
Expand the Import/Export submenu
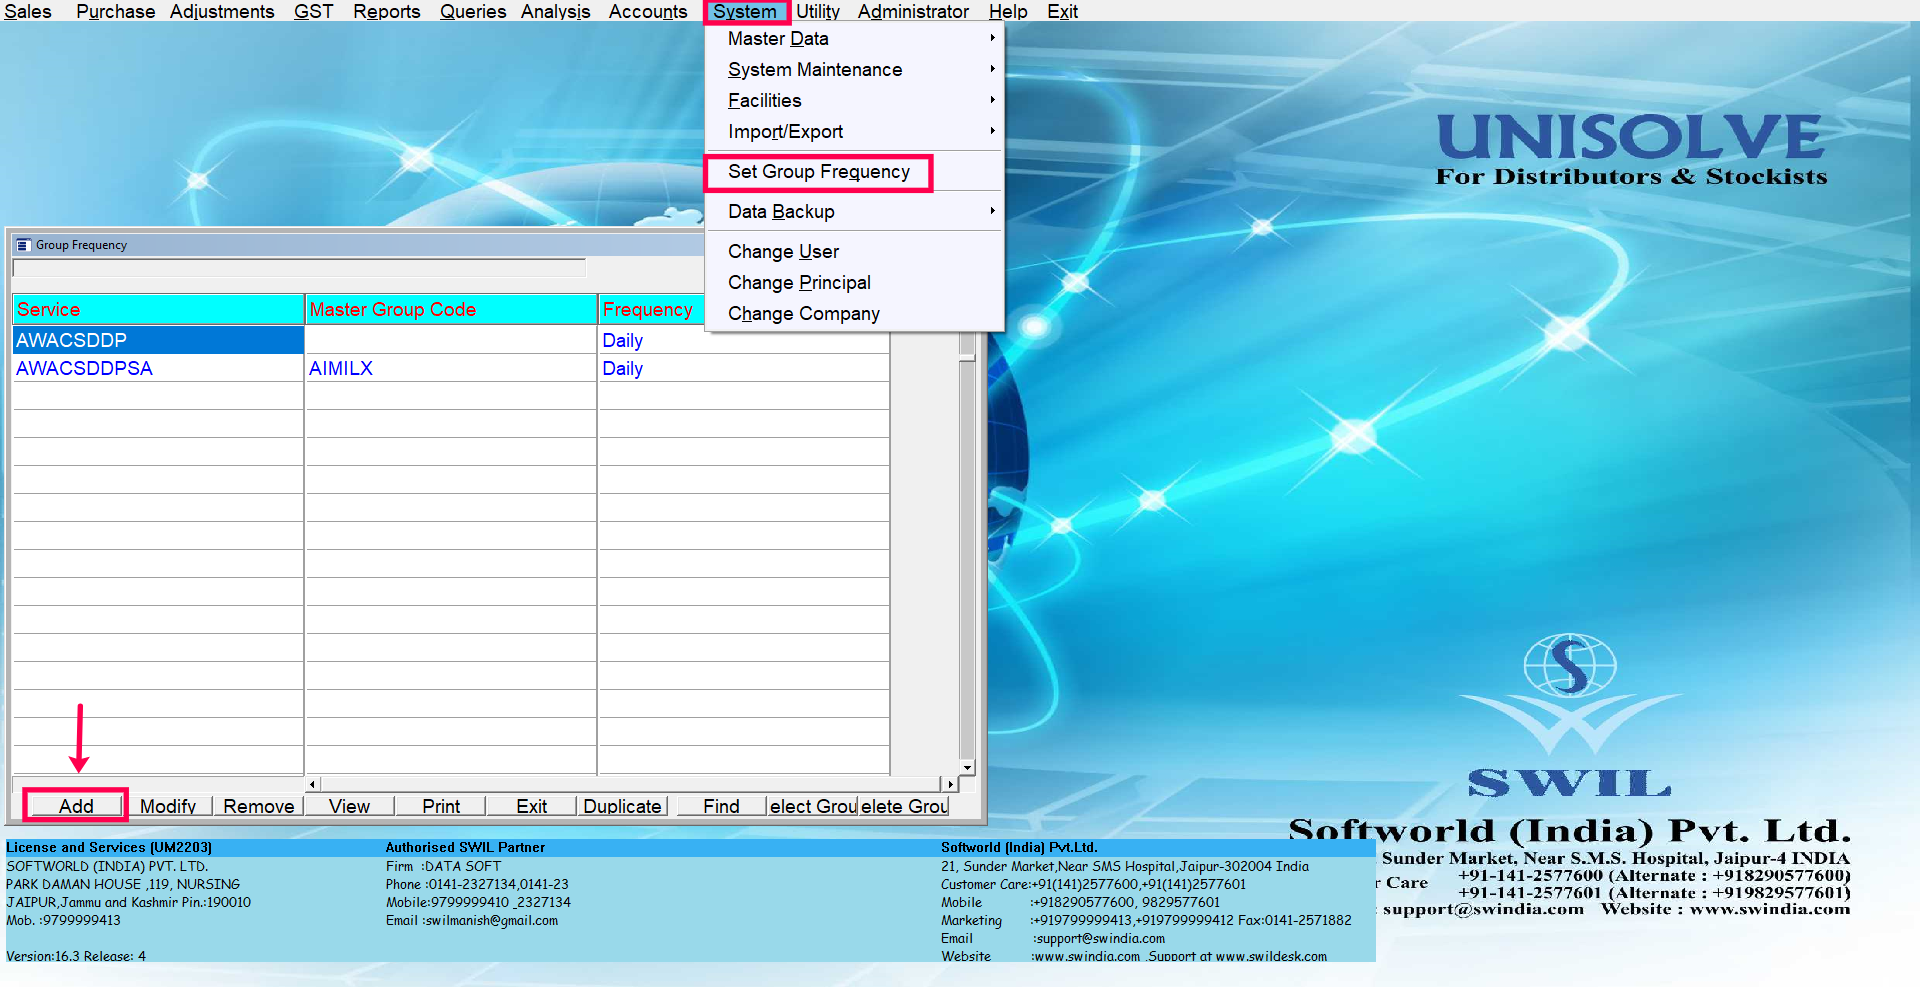[854, 131]
